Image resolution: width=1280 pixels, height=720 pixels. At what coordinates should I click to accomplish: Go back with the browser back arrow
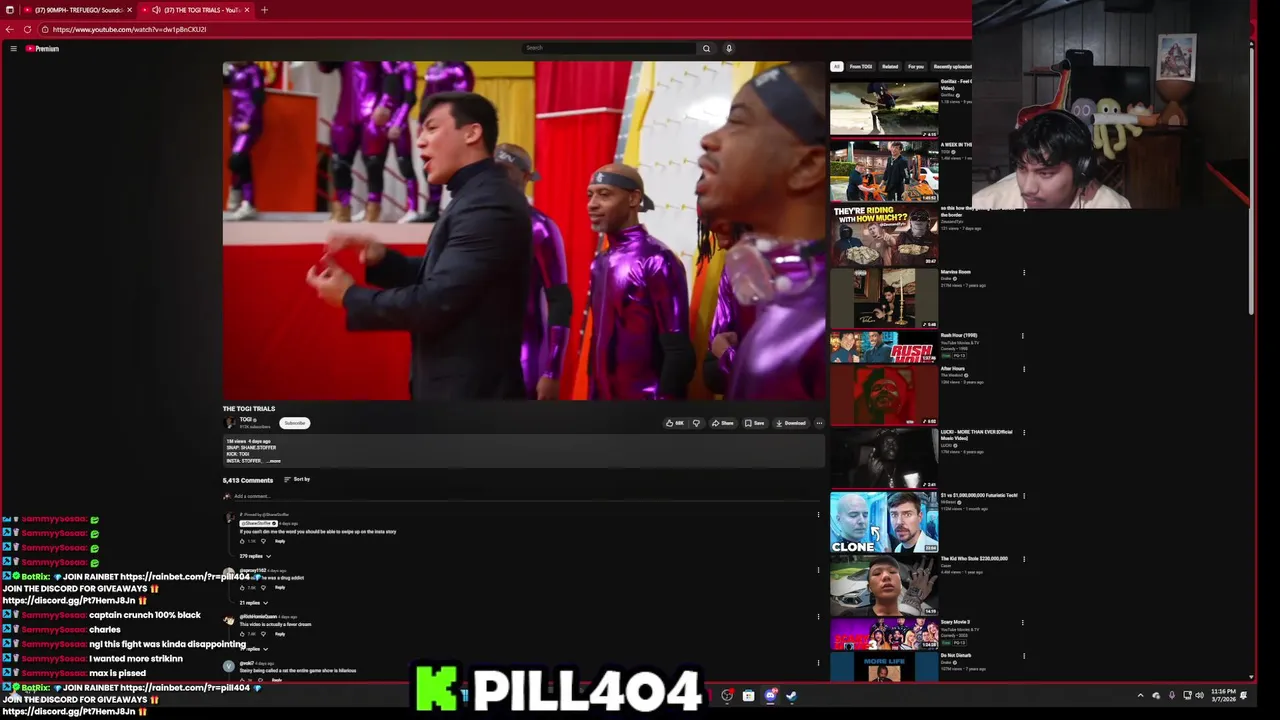click(10, 29)
